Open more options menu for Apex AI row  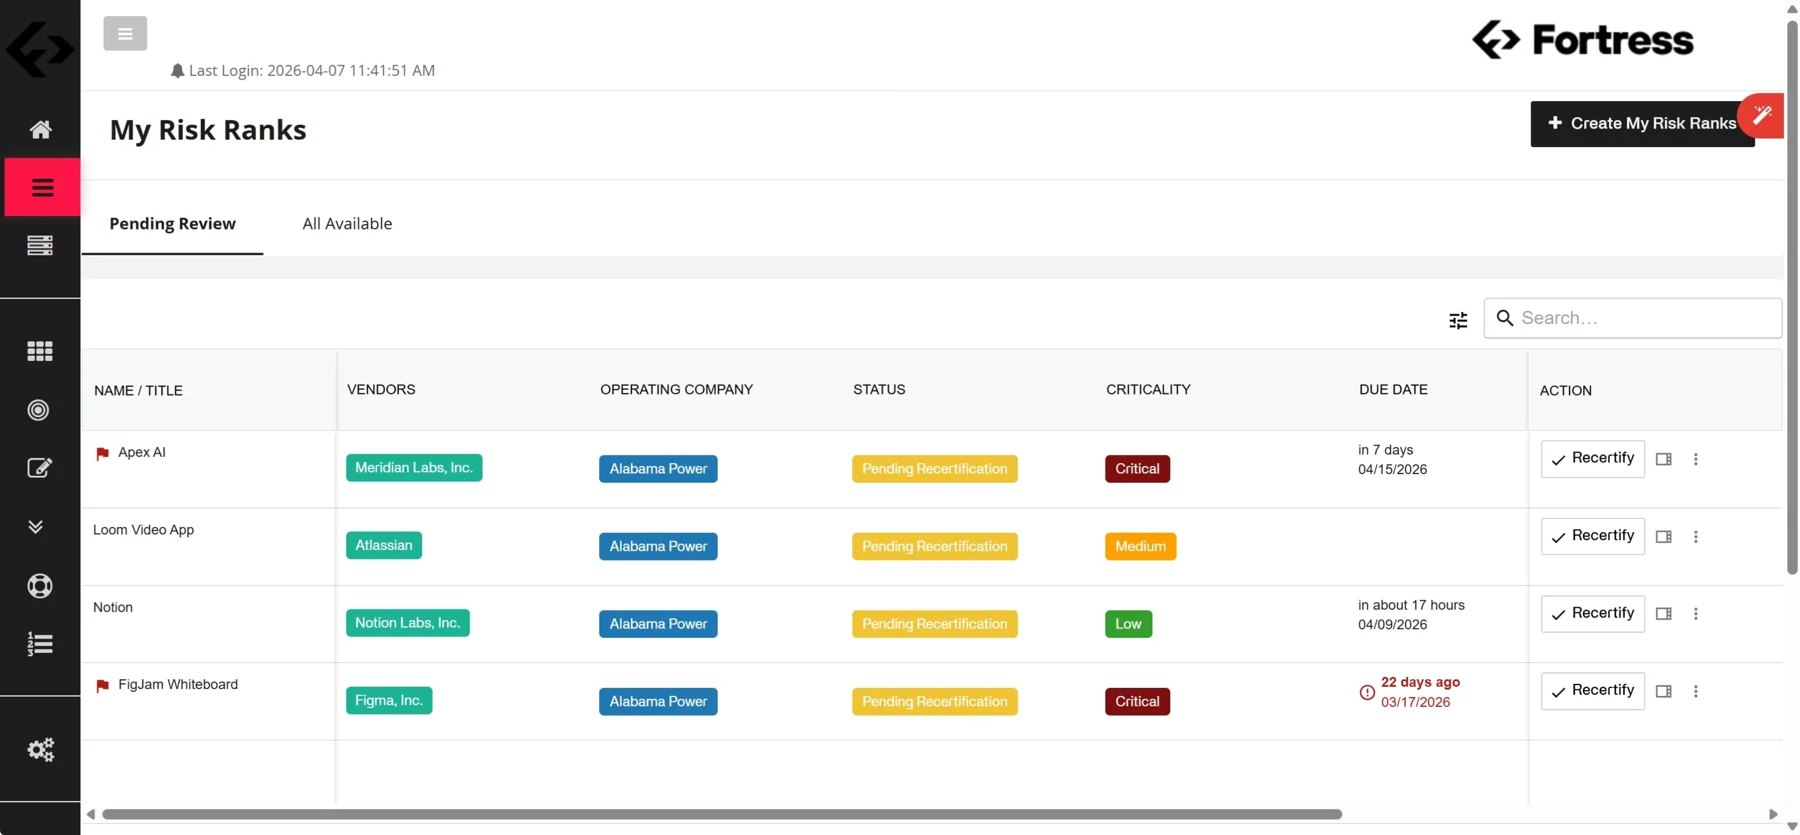[1695, 459]
